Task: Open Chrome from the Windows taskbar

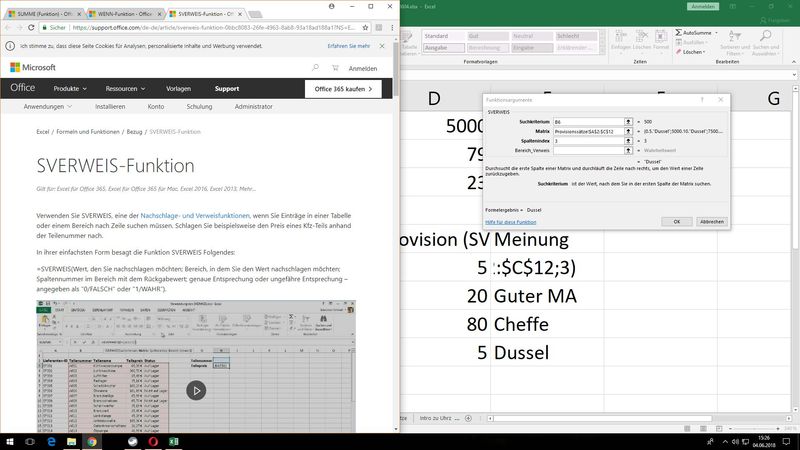Action: (x=91, y=440)
